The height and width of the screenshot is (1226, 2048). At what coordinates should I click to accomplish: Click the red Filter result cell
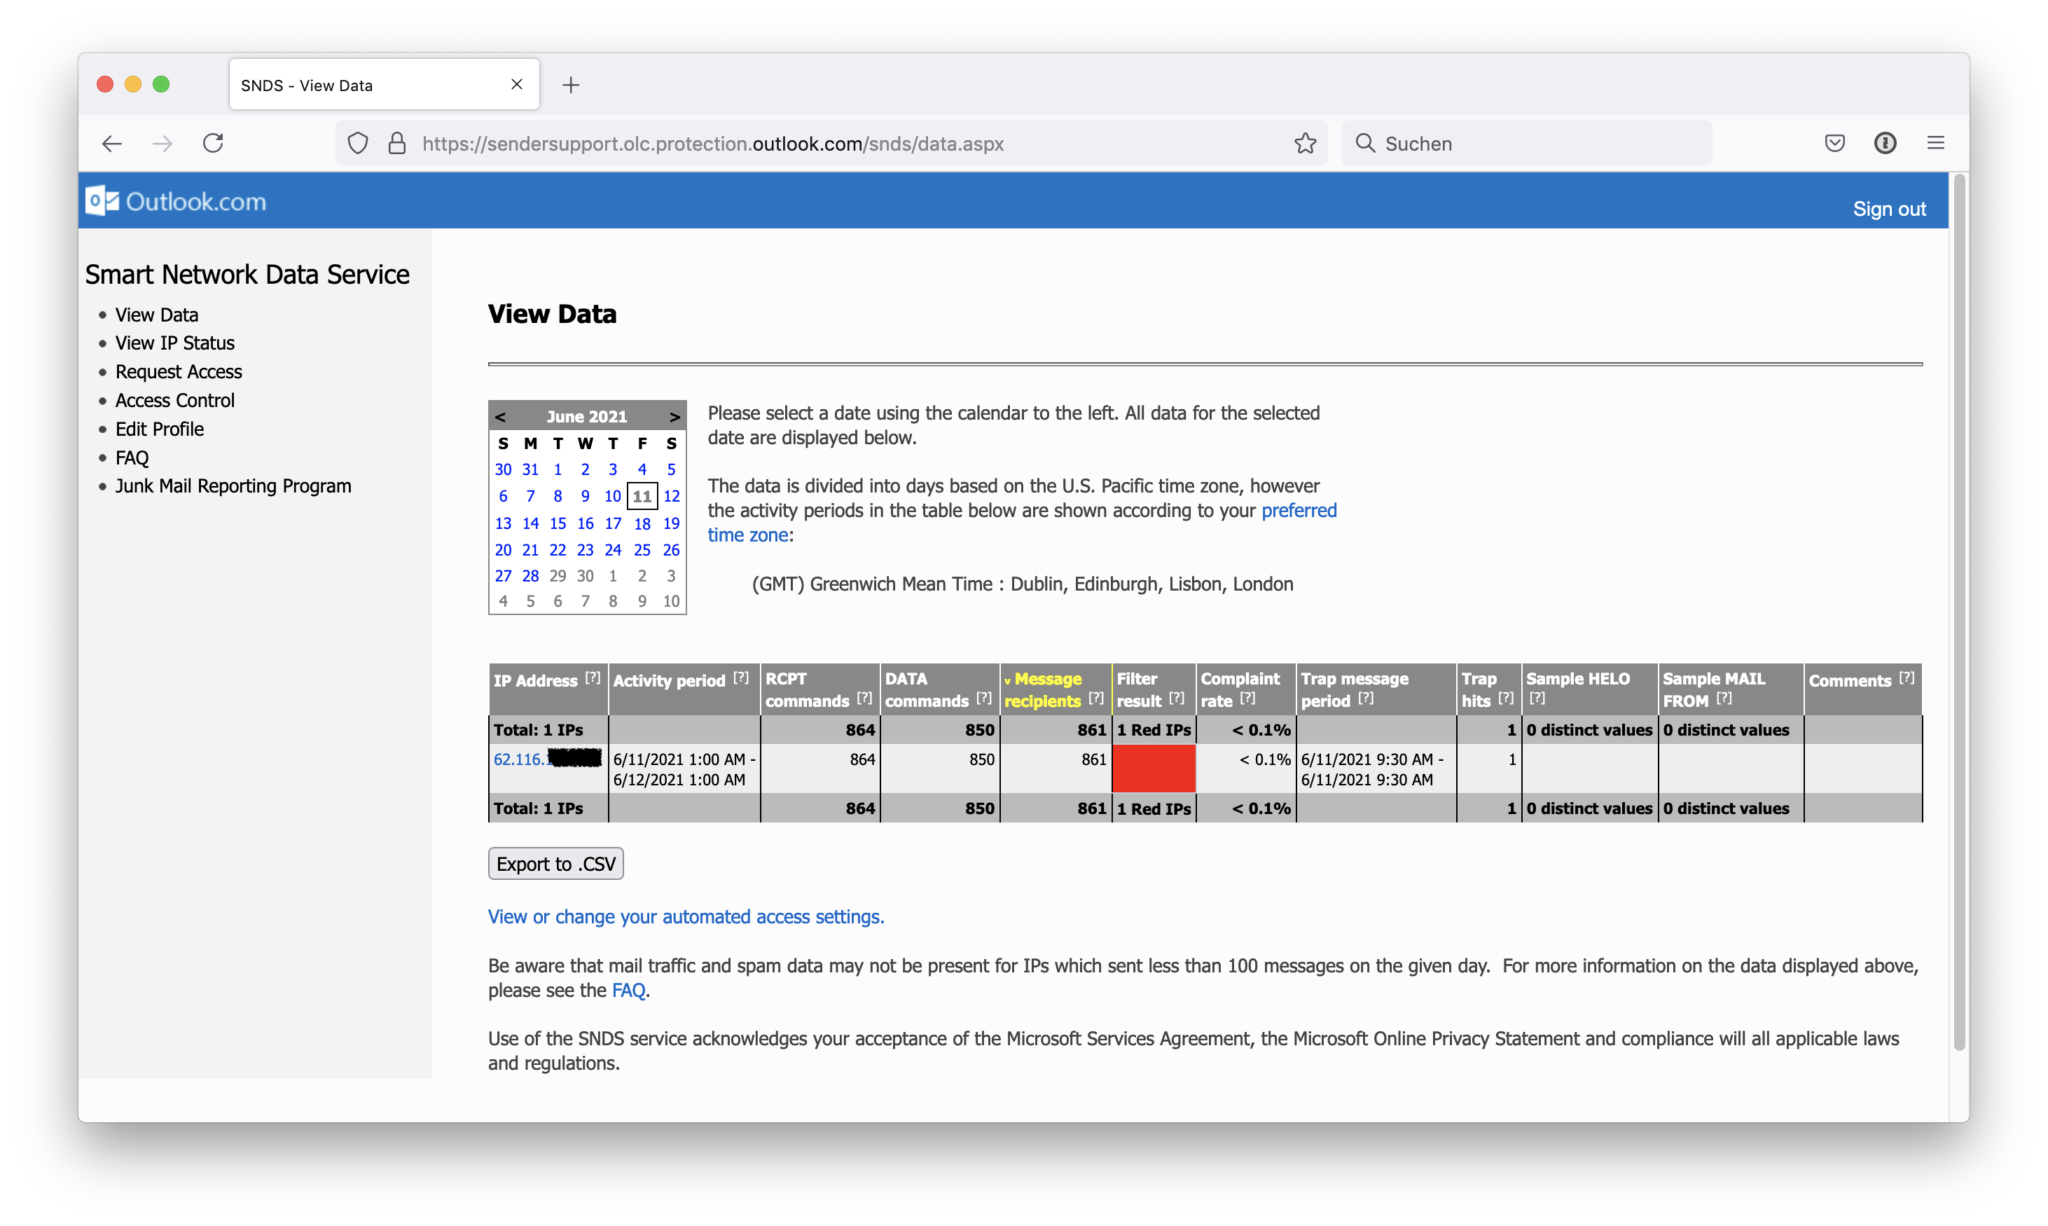pos(1153,769)
